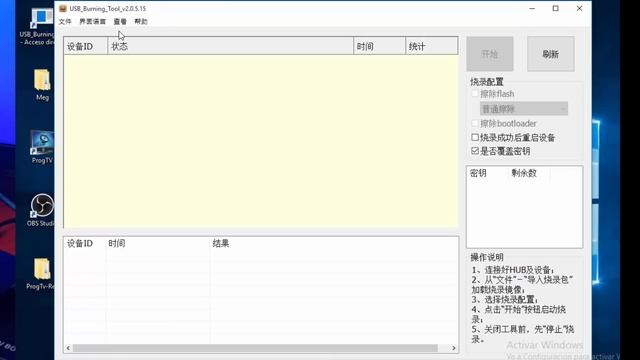The image size is (640, 360).
Task: Click the 刷新 refresh button
Action: click(551, 54)
